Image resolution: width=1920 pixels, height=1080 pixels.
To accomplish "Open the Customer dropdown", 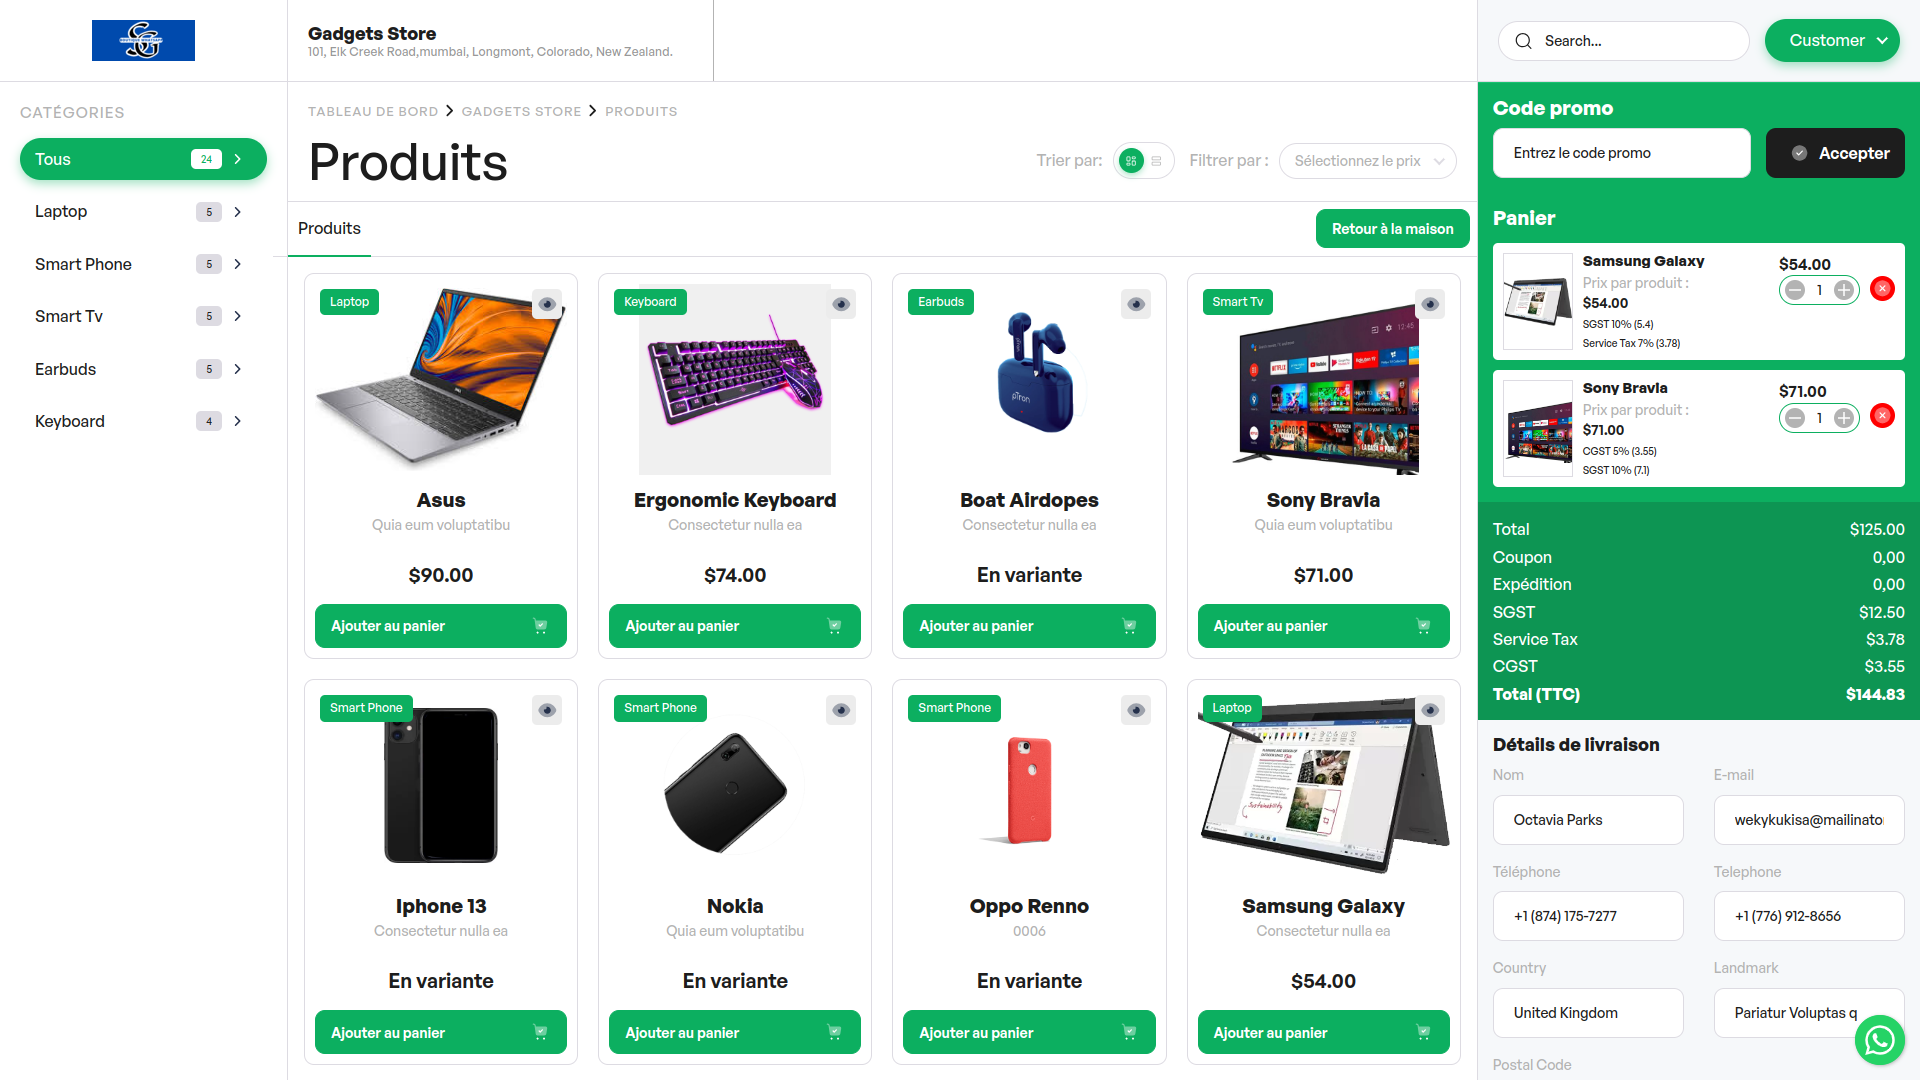I will click(1832, 41).
